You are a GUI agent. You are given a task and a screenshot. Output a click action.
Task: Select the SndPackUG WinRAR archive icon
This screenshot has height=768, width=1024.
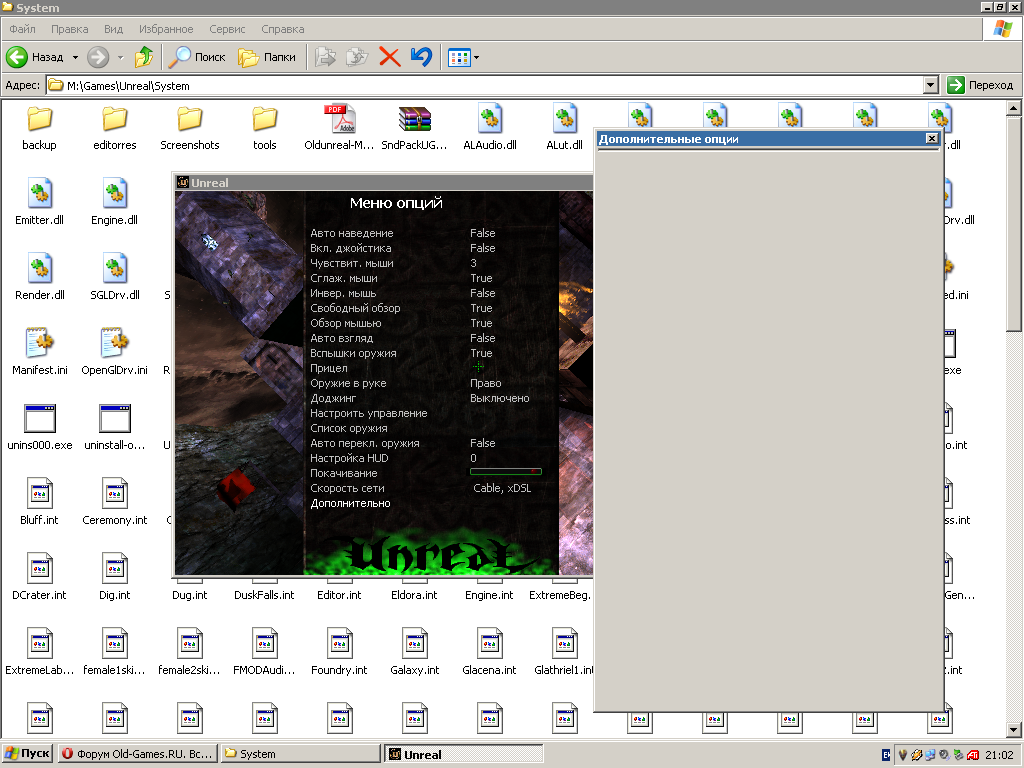[415, 121]
